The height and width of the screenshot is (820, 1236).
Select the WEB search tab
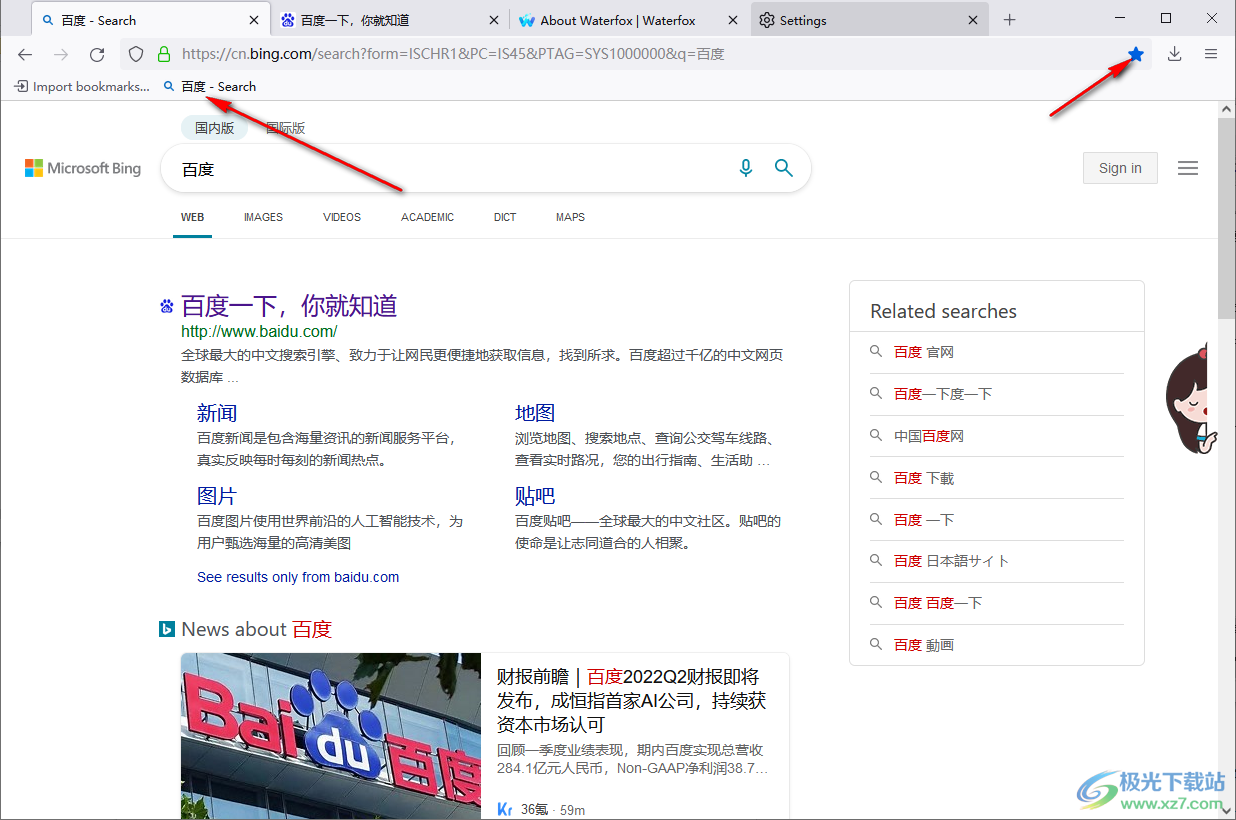[192, 217]
